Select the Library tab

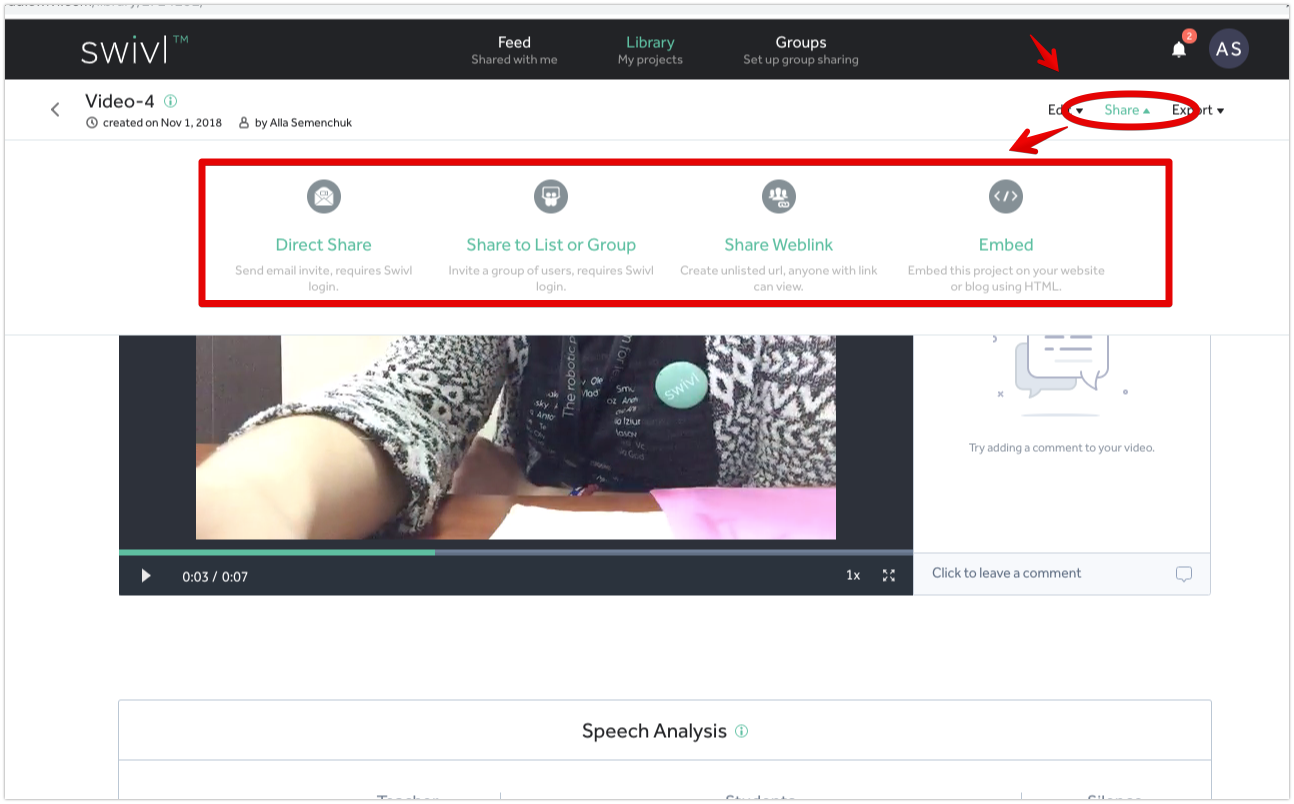pyautogui.click(x=650, y=50)
